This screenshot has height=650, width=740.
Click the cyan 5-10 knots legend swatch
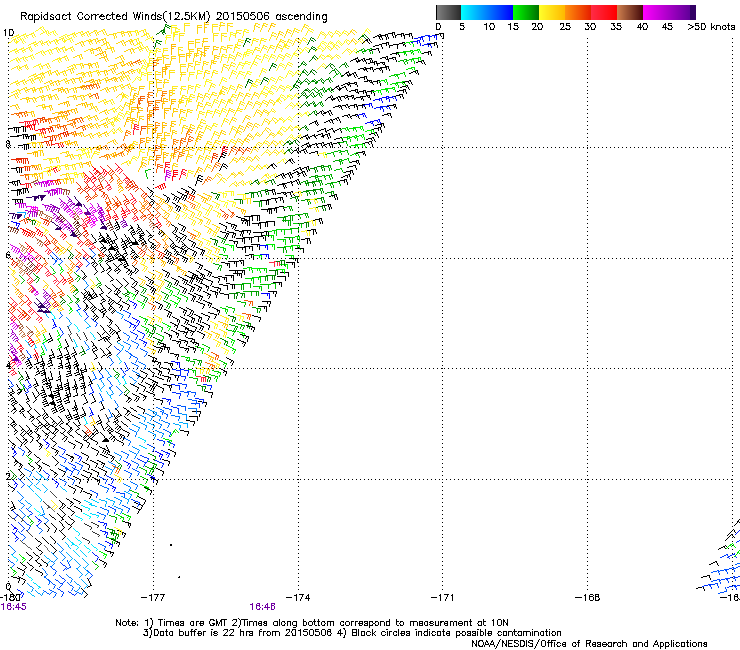pos(474,12)
